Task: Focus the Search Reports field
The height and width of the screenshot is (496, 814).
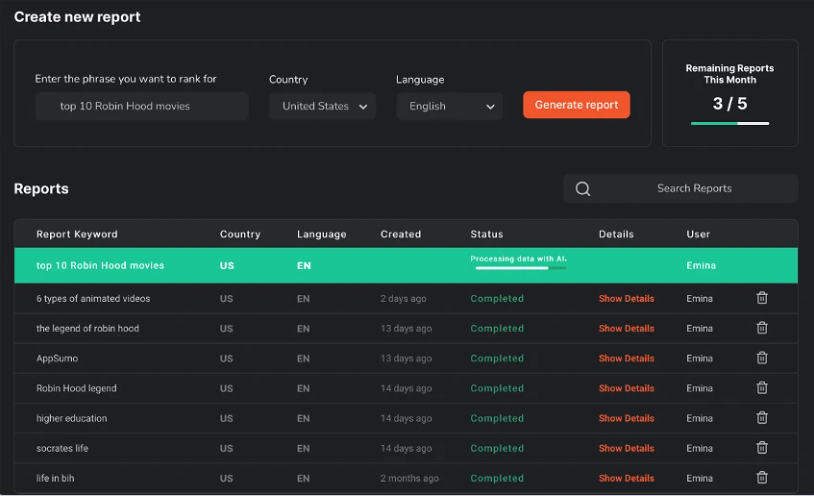Action: 681,189
